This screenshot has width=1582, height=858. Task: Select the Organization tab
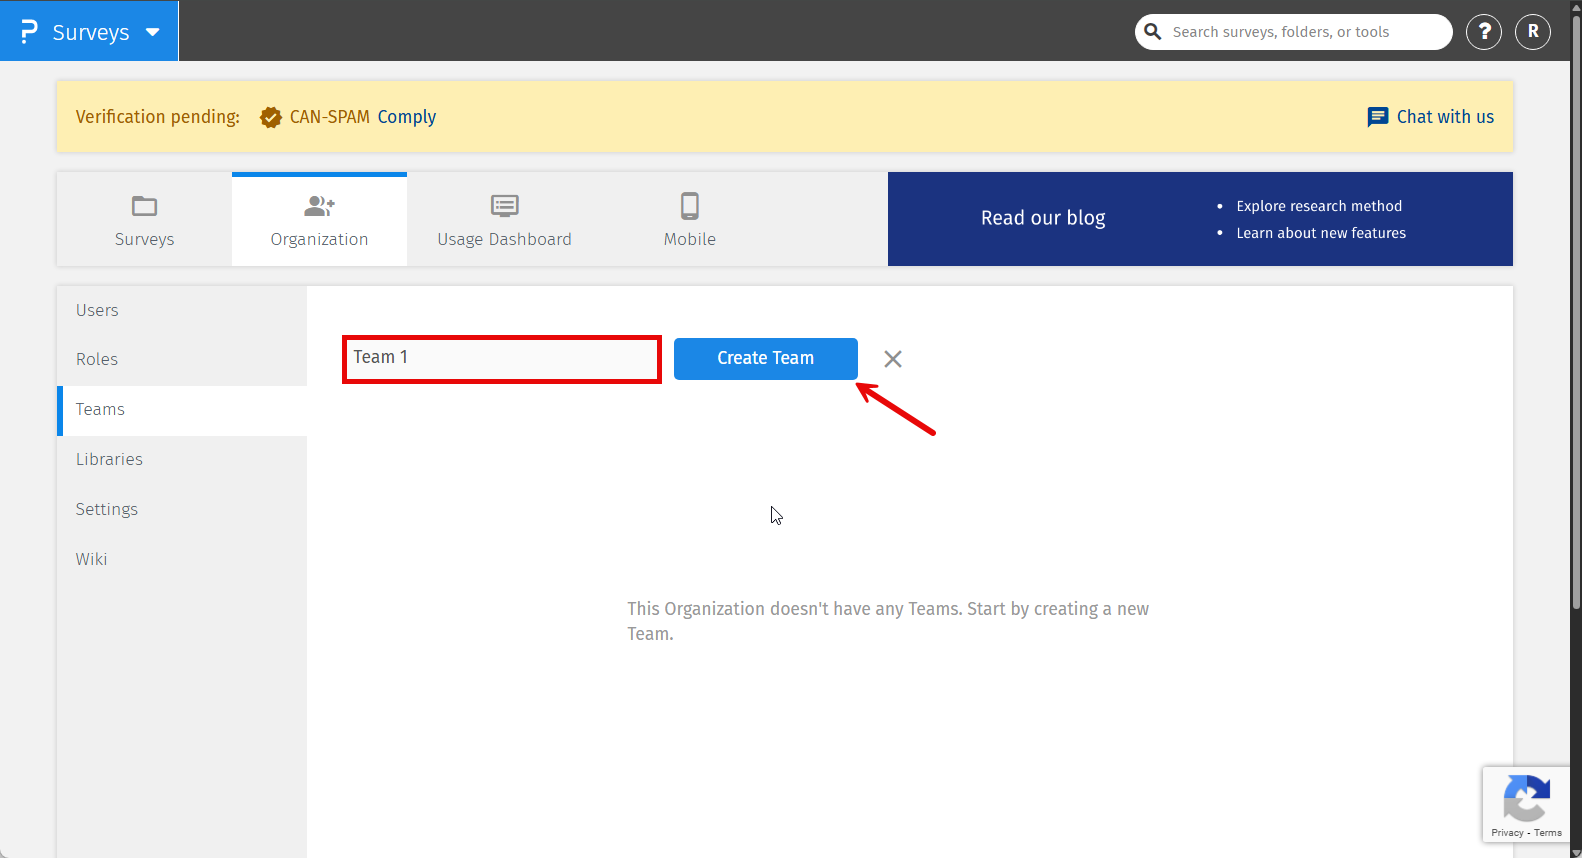pyautogui.click(x=319, y=220)
